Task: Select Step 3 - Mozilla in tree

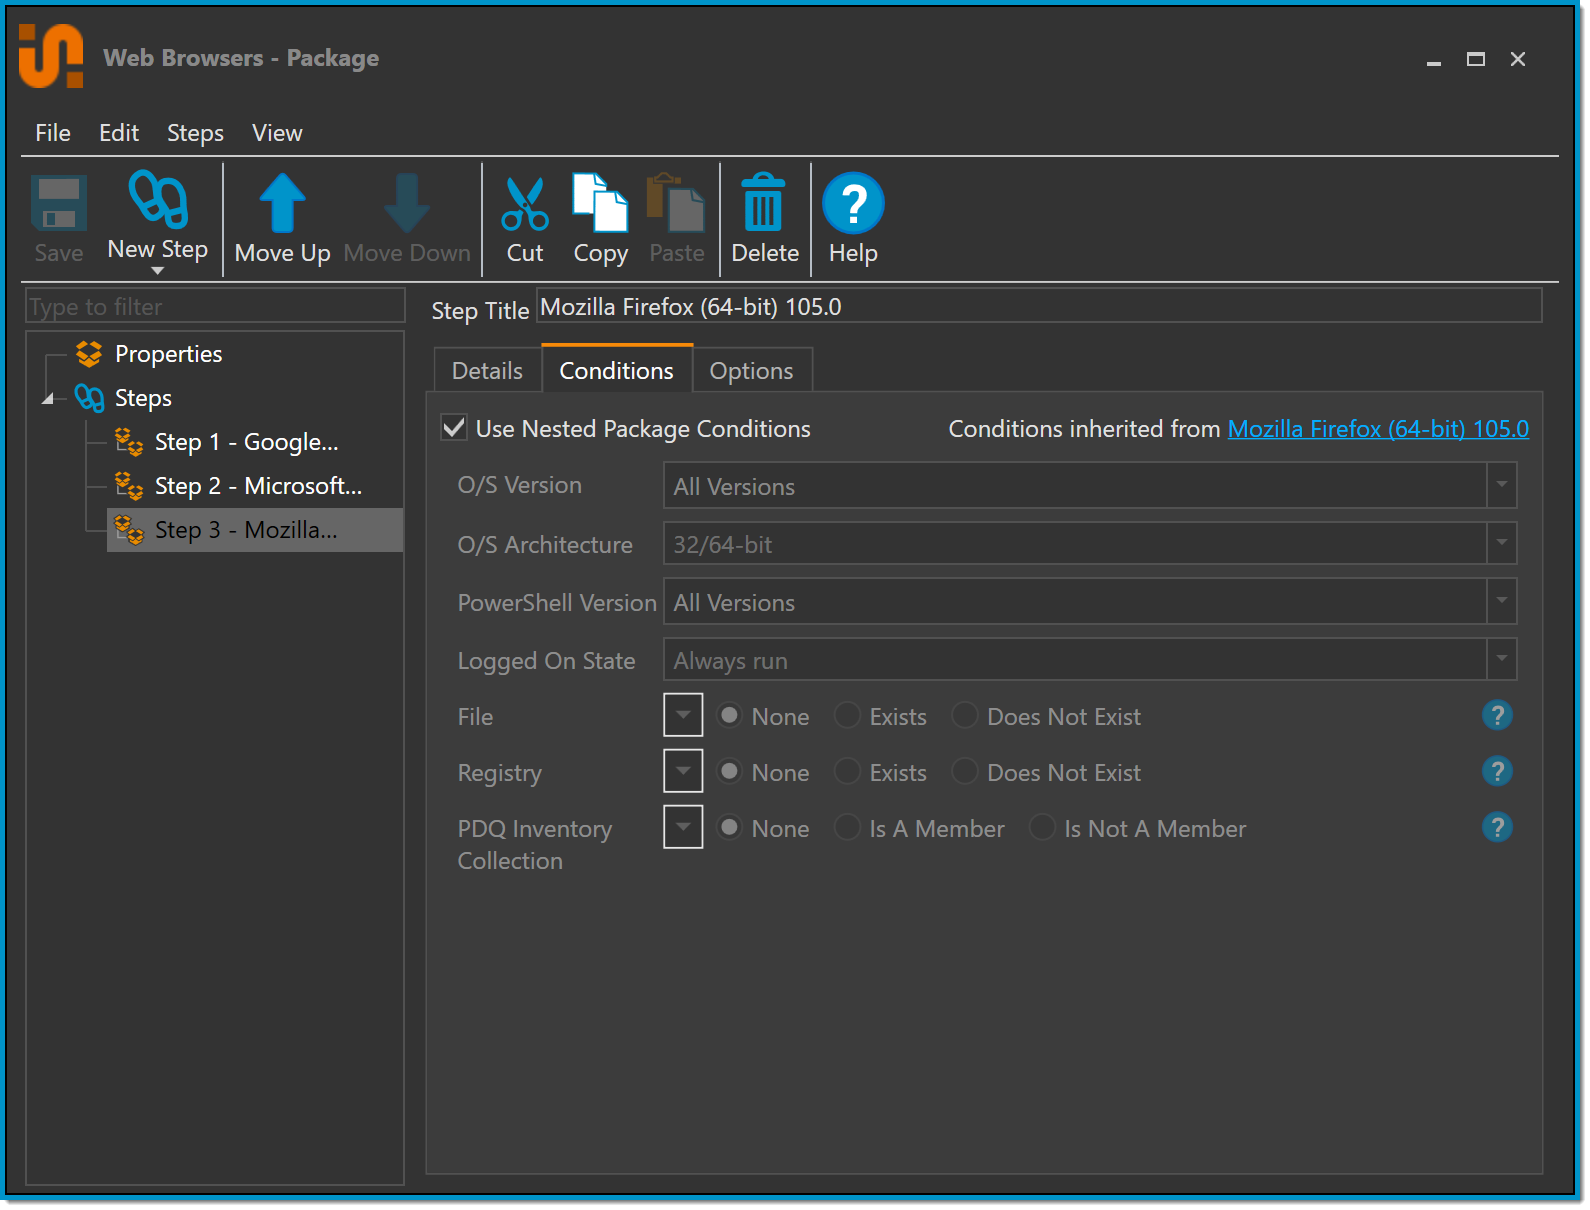Action: point(255,530)
